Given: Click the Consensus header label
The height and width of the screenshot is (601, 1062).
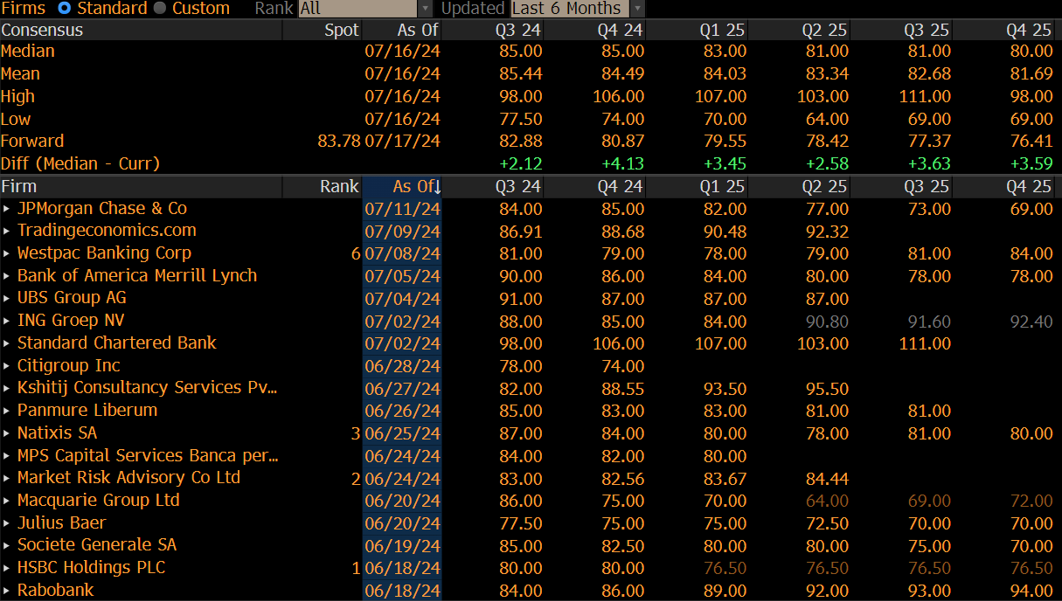Looking at the screenshot, I should 42,30.
